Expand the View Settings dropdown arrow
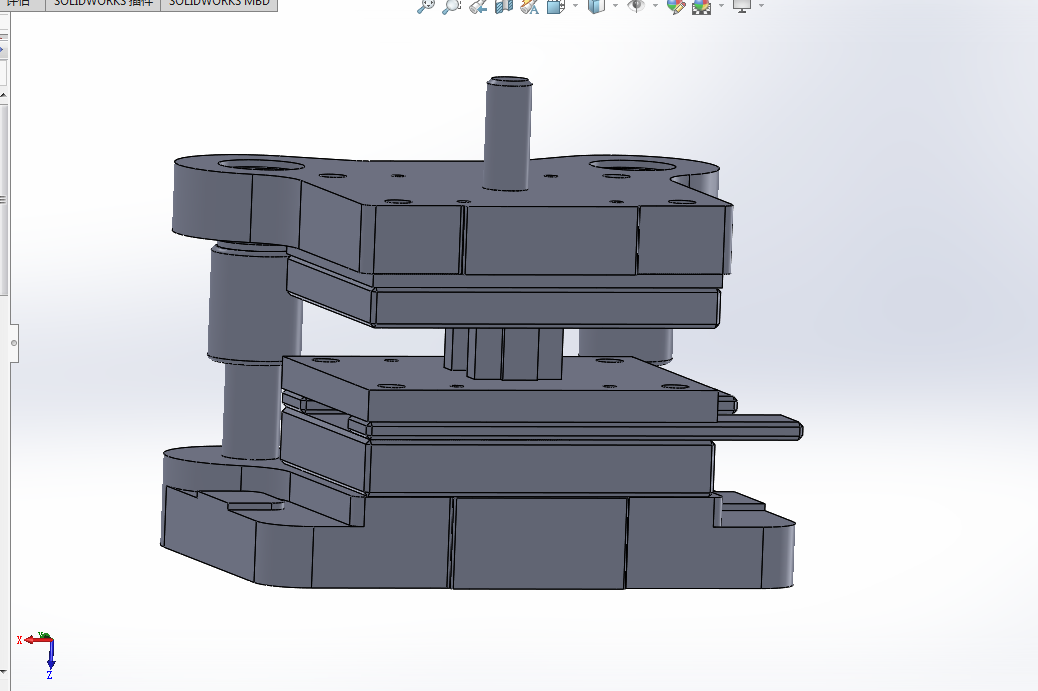Screen dimensions: 1038x691 761,5
